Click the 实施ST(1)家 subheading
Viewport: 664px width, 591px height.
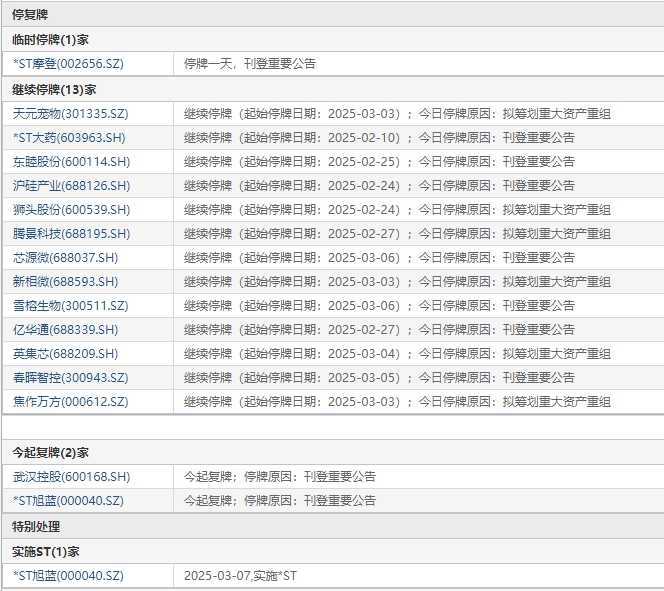click(x=45, y=552)
